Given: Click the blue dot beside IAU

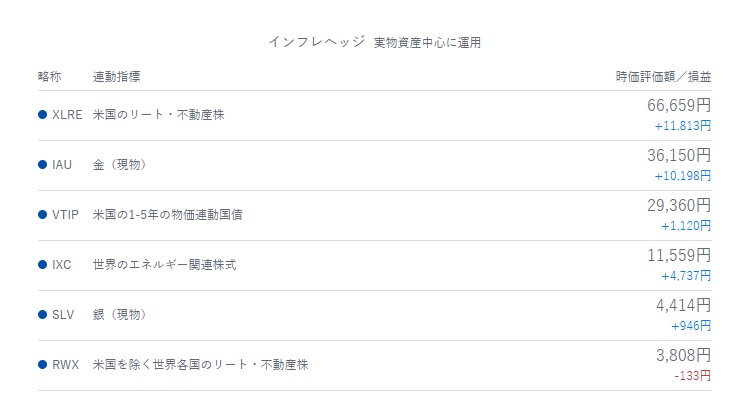Looking at the screenshot, I should coord(43,165).
